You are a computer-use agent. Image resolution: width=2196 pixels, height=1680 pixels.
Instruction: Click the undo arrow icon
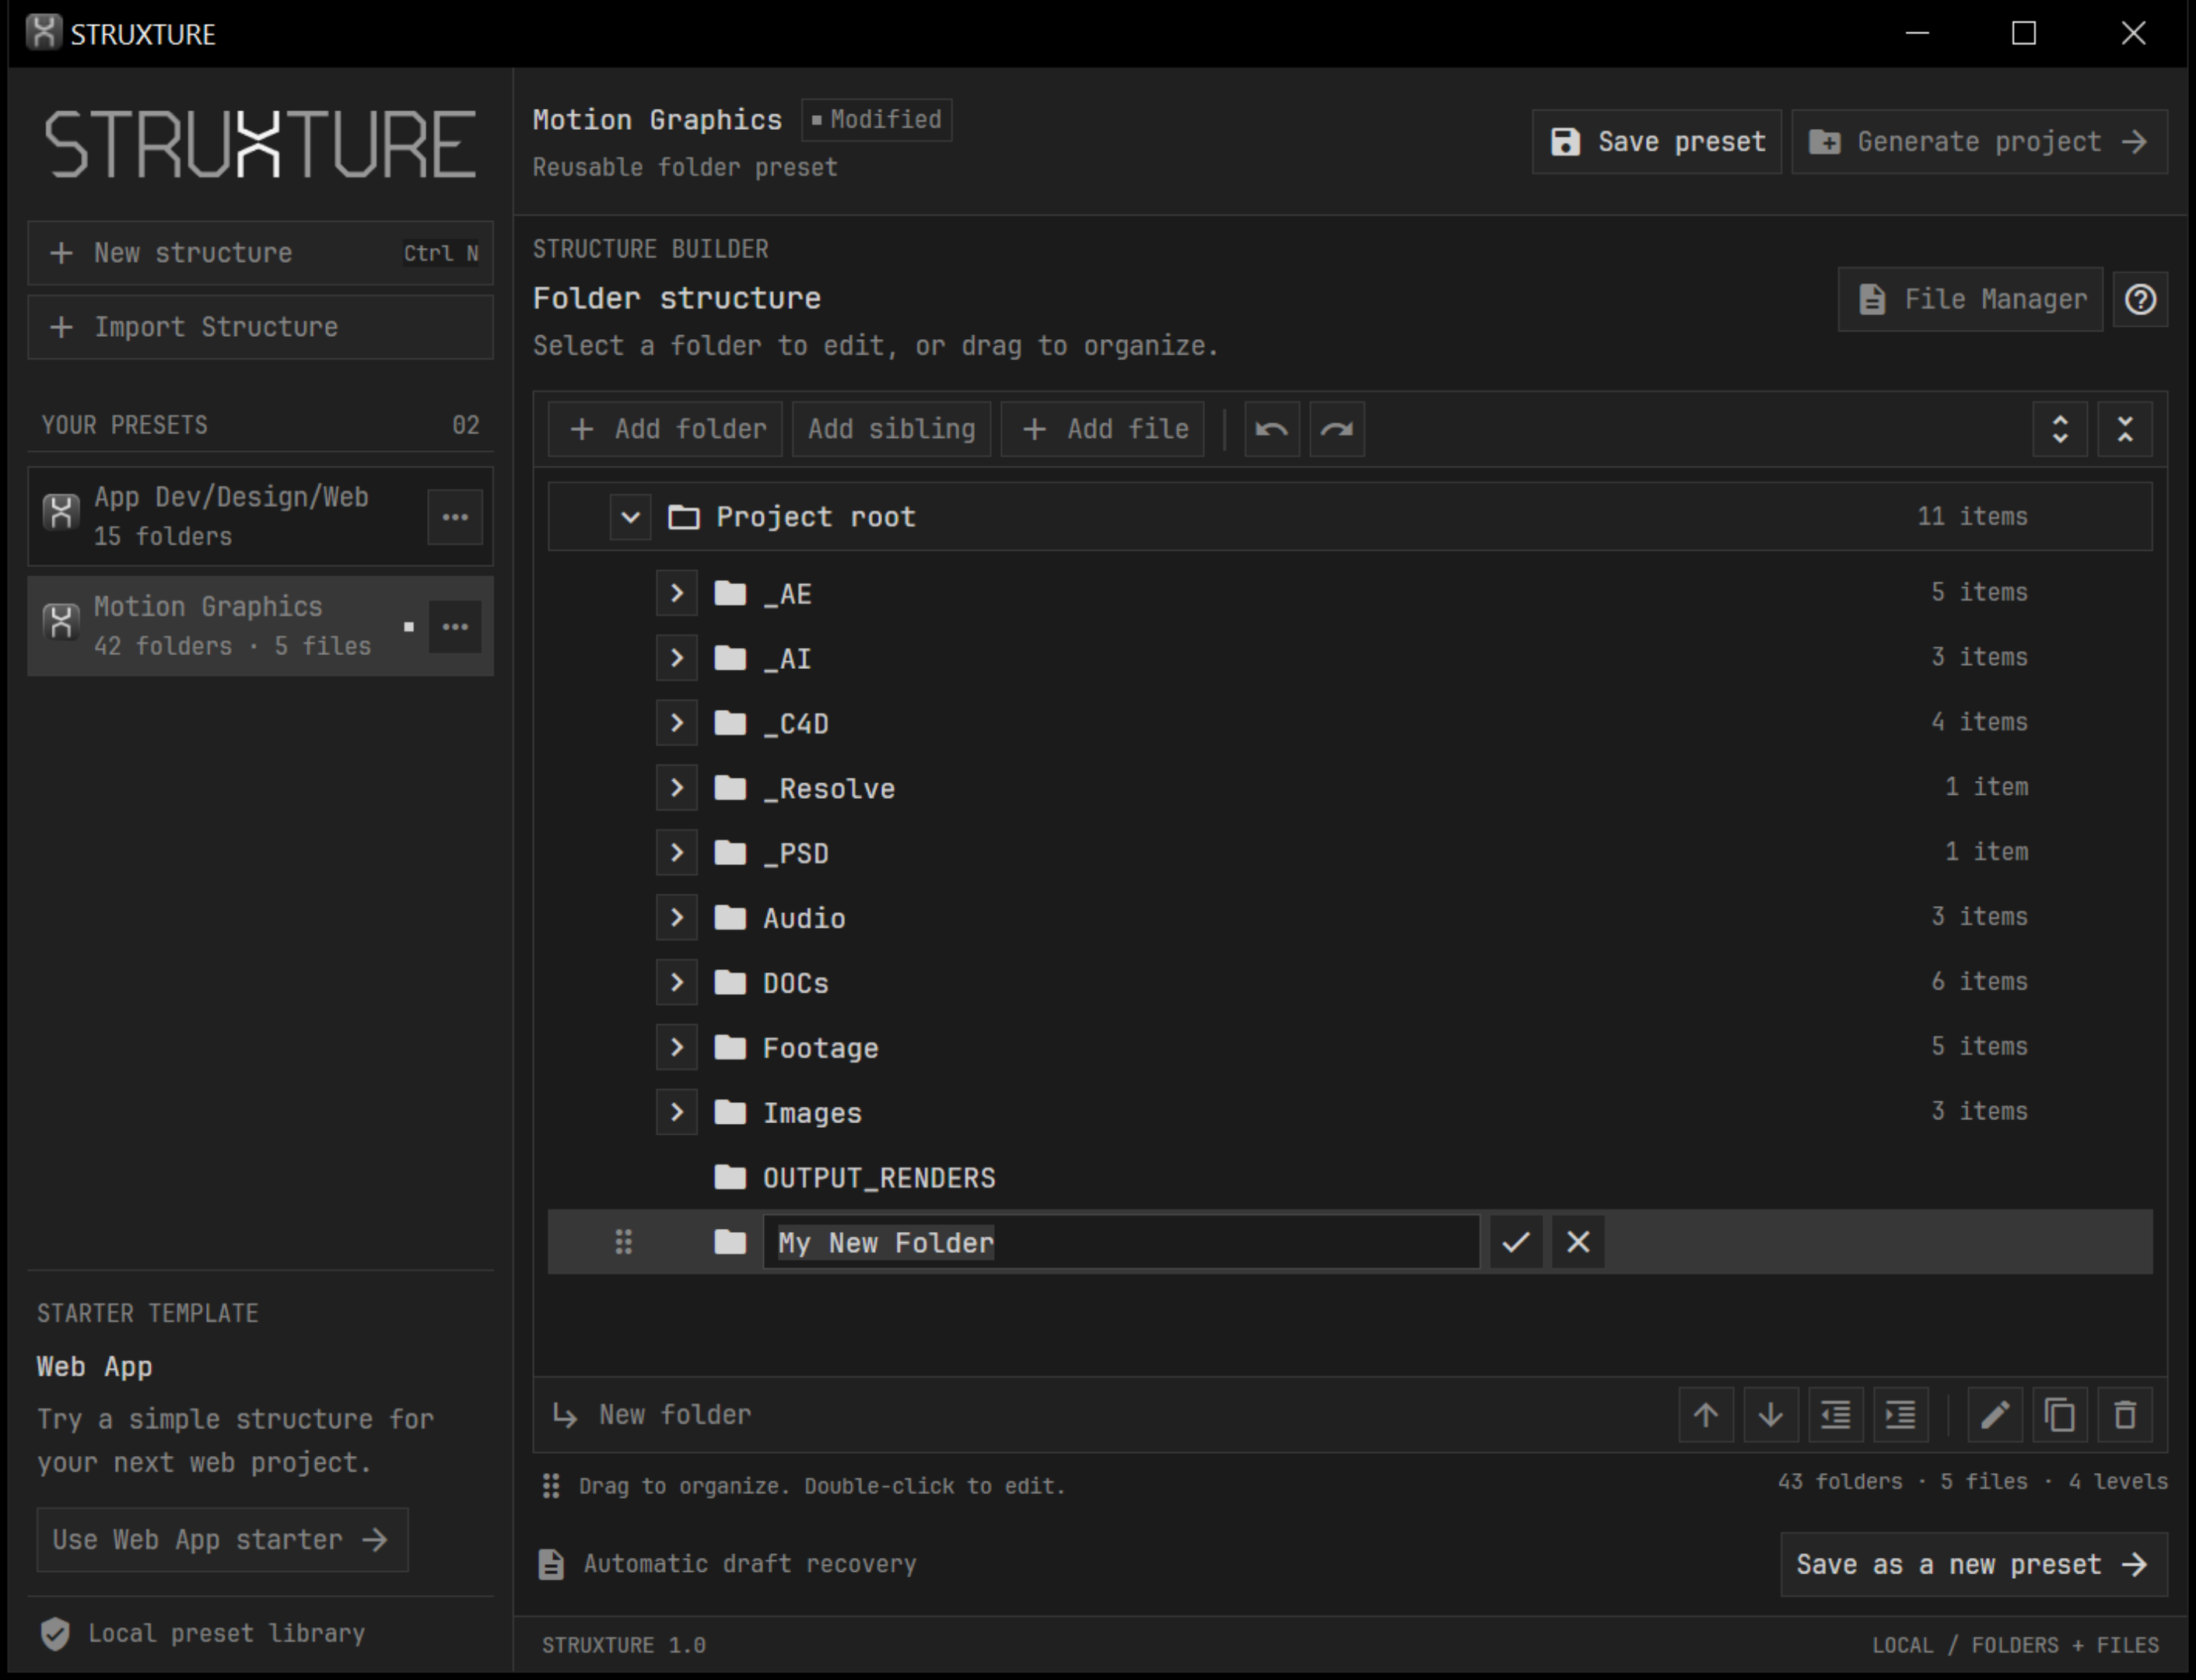(1271, 429)
